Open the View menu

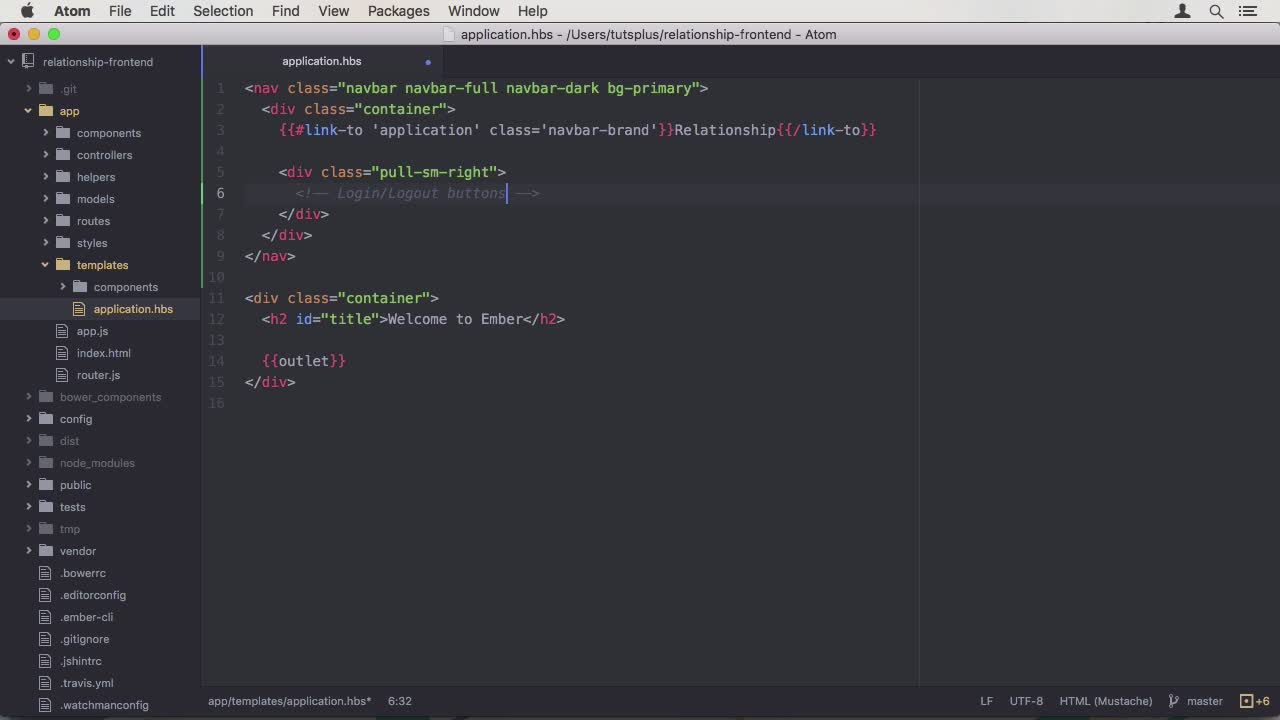334,11
